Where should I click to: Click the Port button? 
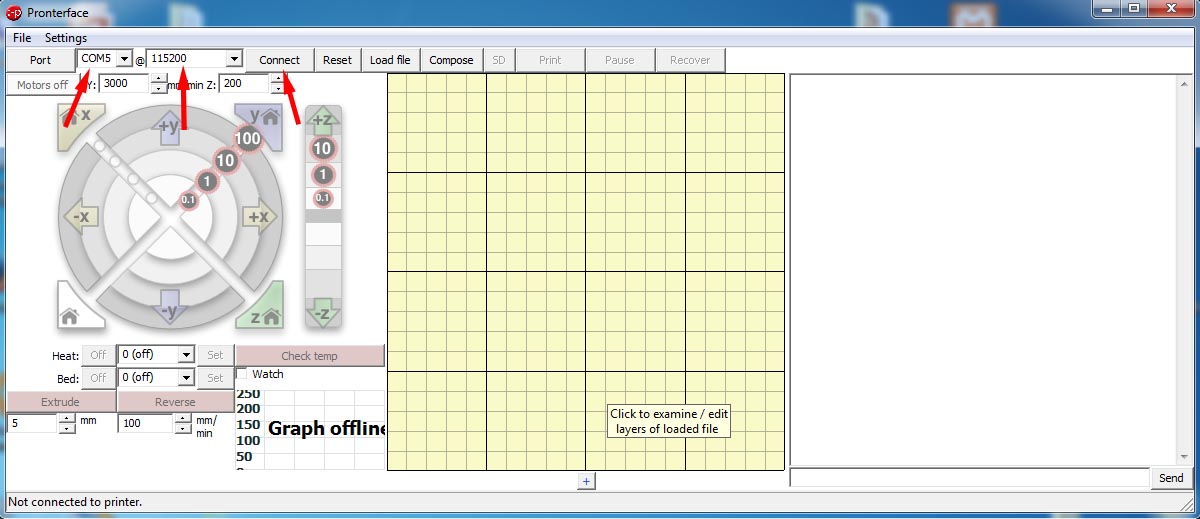pyautogui.click(x=40, y=60)
